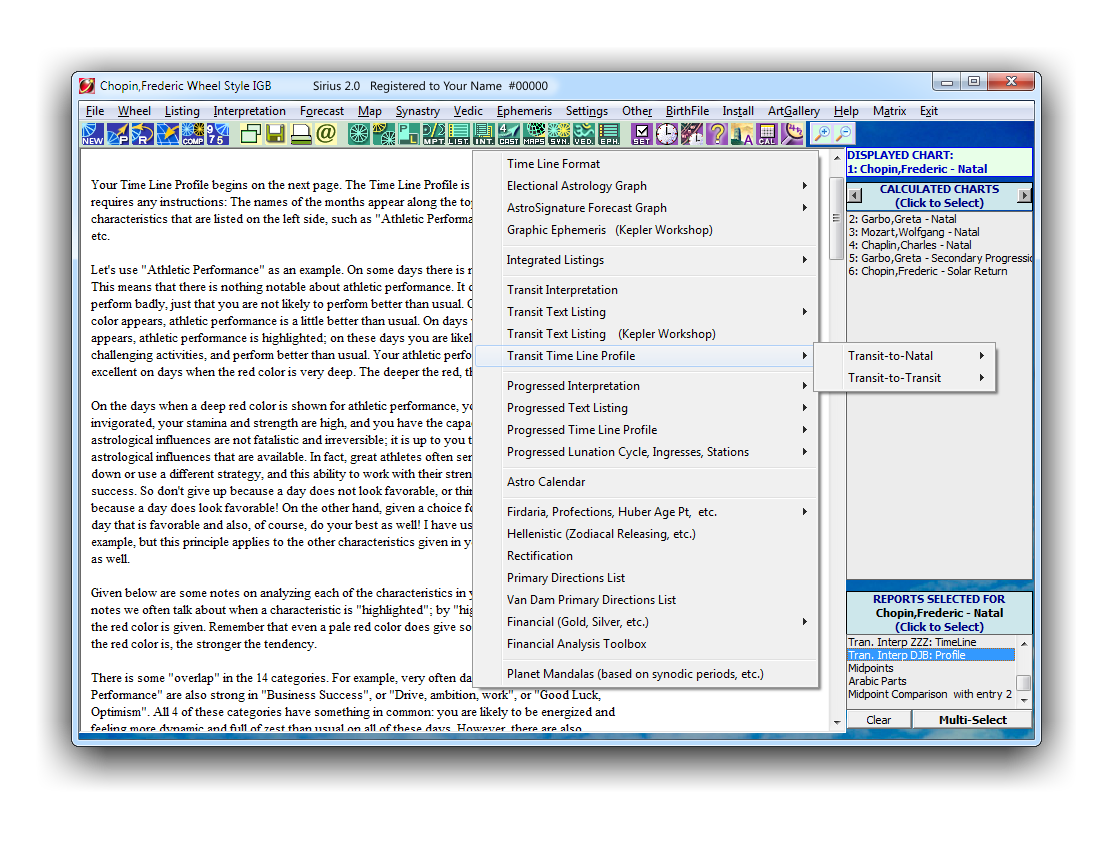Screen dimensions: 1112x856
Task: Select the 'Midpoints' report
Action: pos(931,668)
